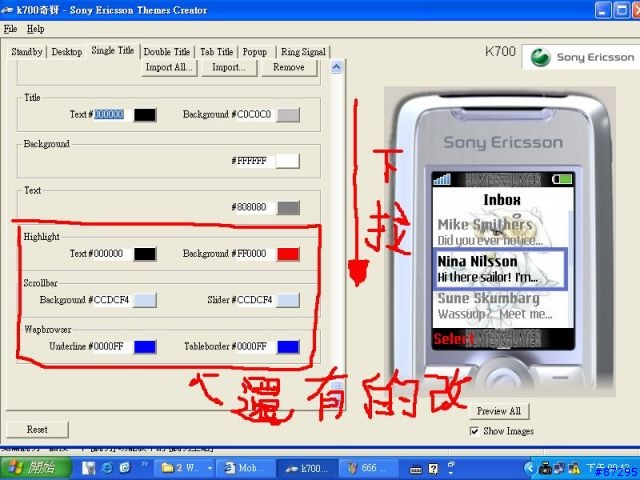This screenshot has height=480, width=640.
Task: Expand hidden system tray icons arrow
Action: click(529, 468)
